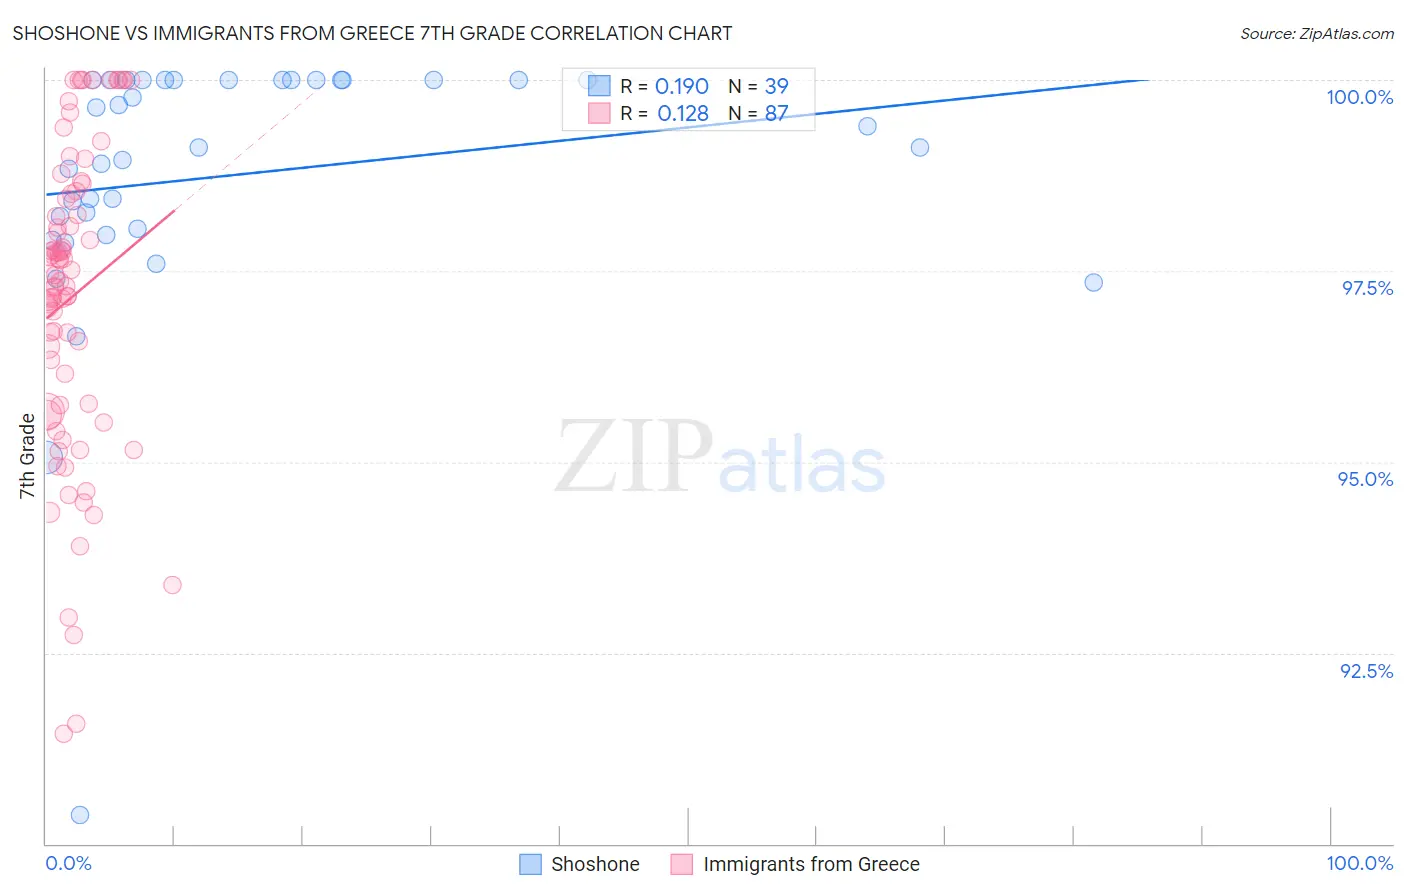
Task: Click the chart title text
Action: pos(372,33)
